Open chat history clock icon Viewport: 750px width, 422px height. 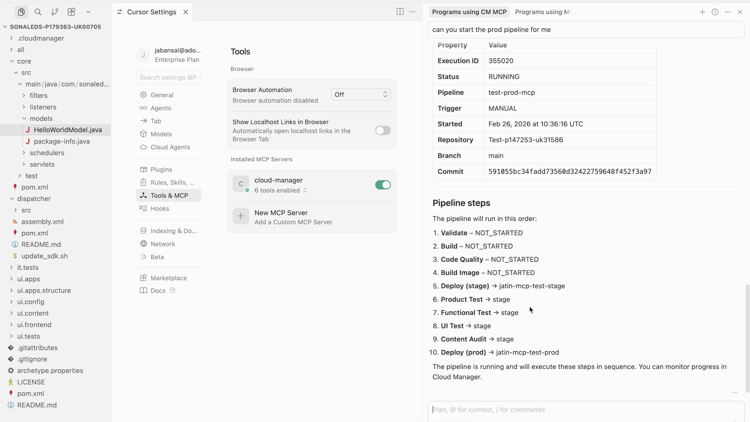[715, 12]
